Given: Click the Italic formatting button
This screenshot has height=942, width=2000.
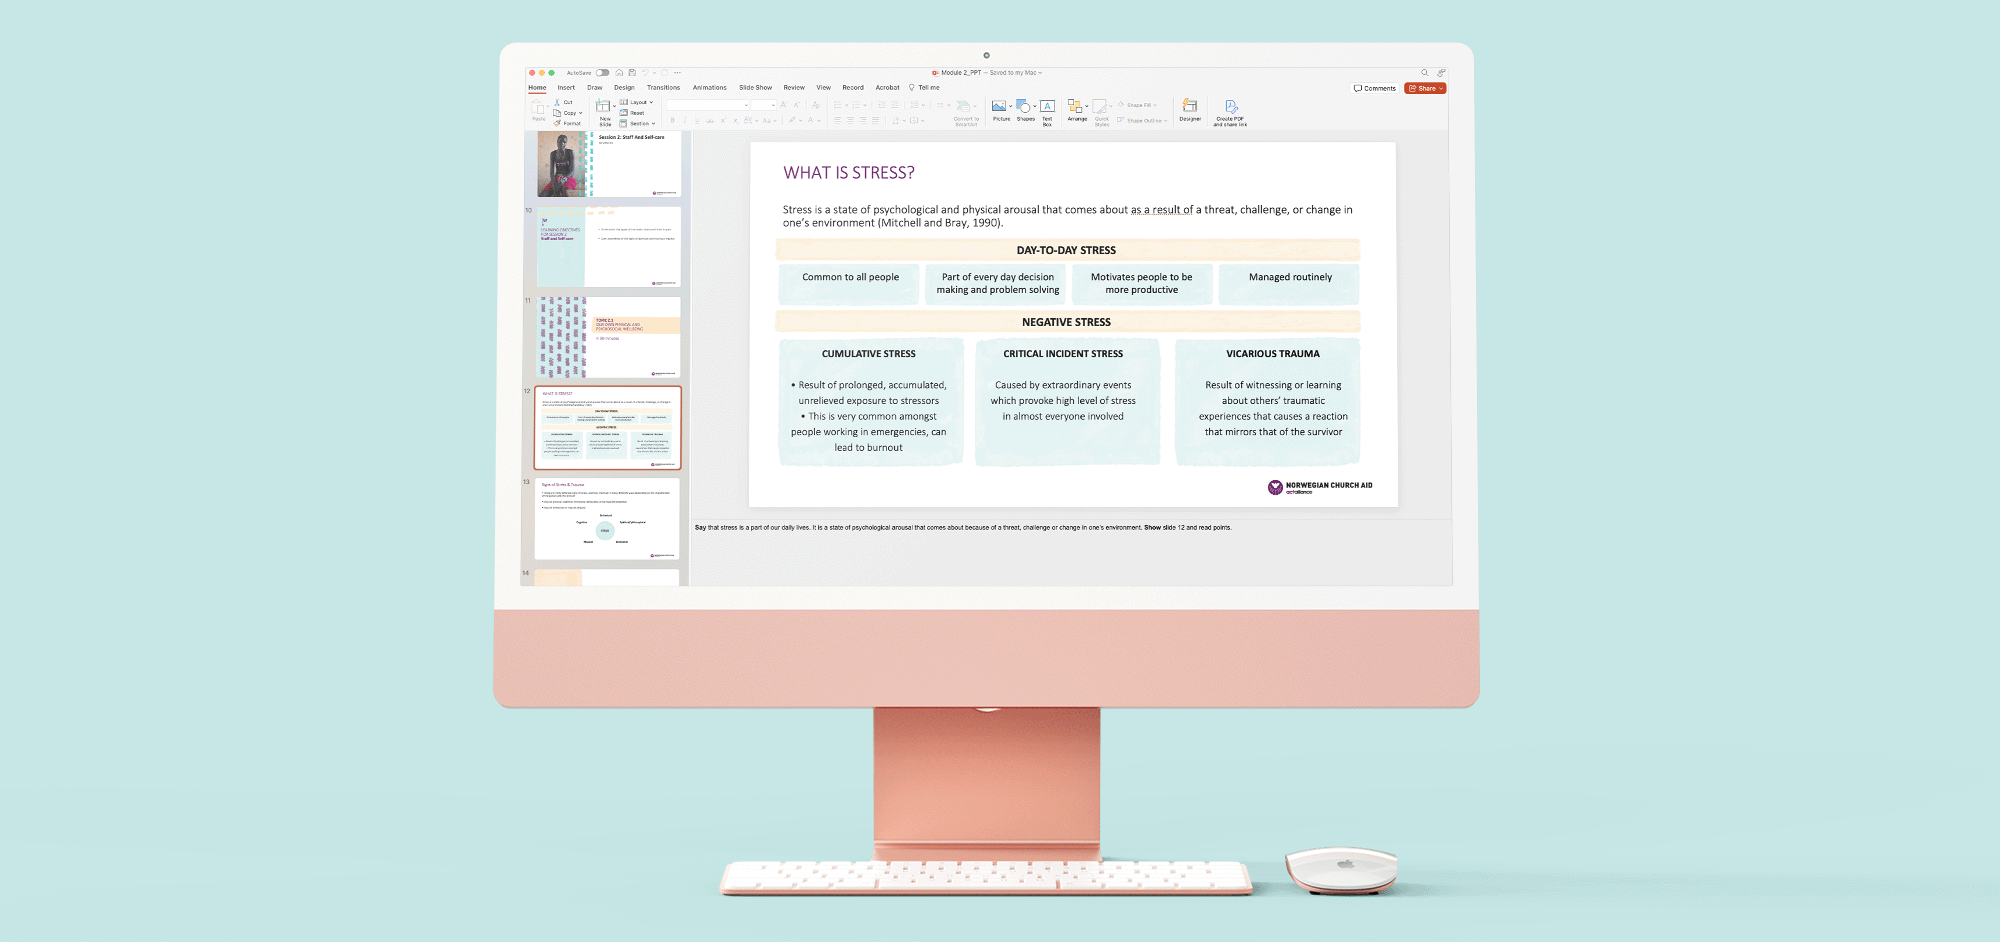Looking at the screenshot, I should click(x=685, y=120).
